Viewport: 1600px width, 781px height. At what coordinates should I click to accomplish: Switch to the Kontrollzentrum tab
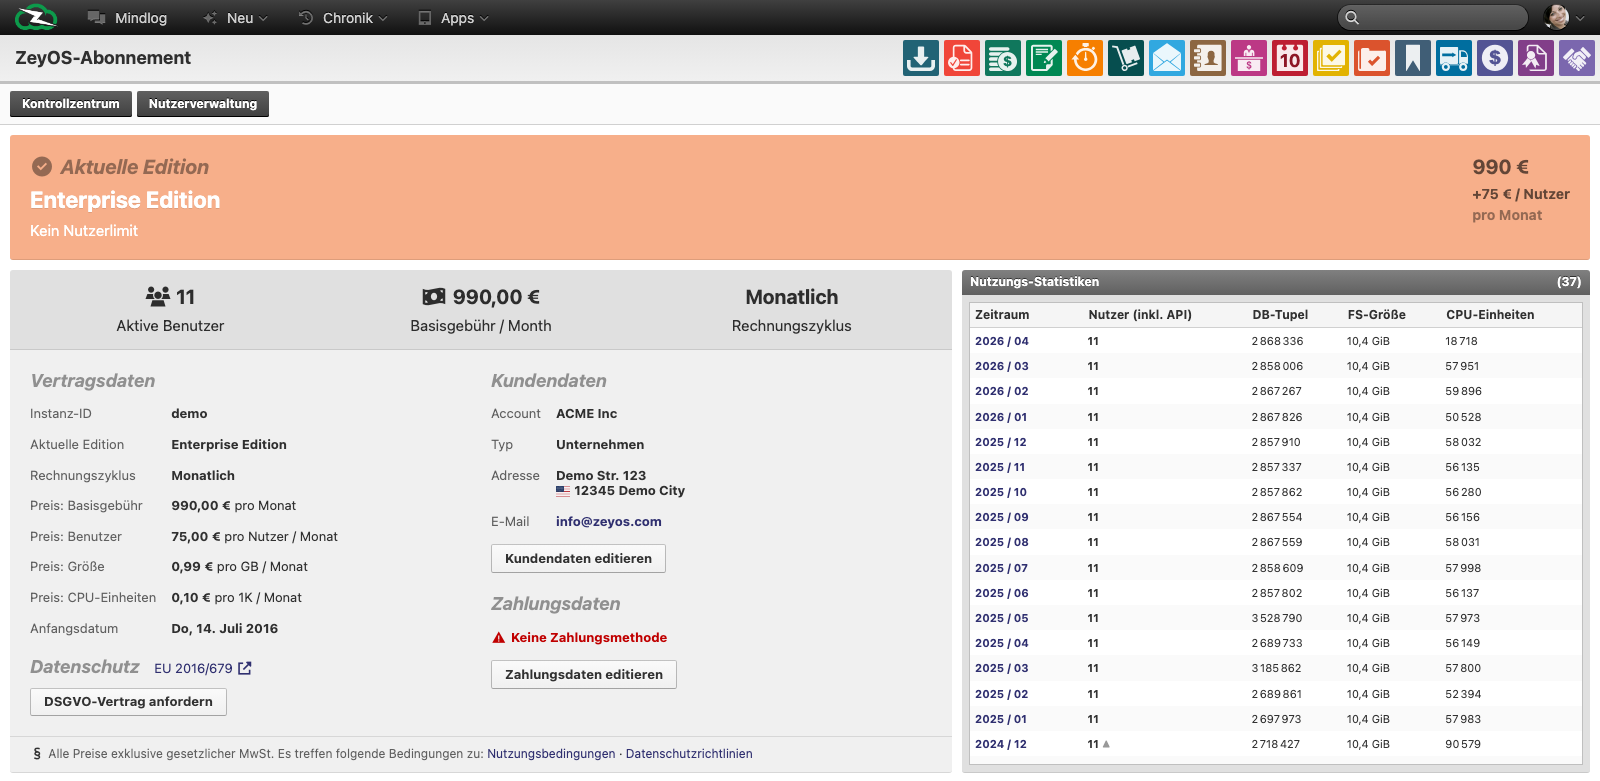coord(71,104)
